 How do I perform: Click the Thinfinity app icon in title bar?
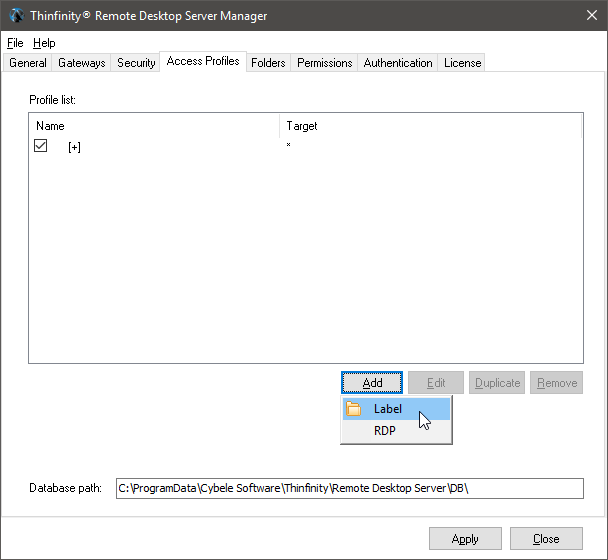[17, 16]
